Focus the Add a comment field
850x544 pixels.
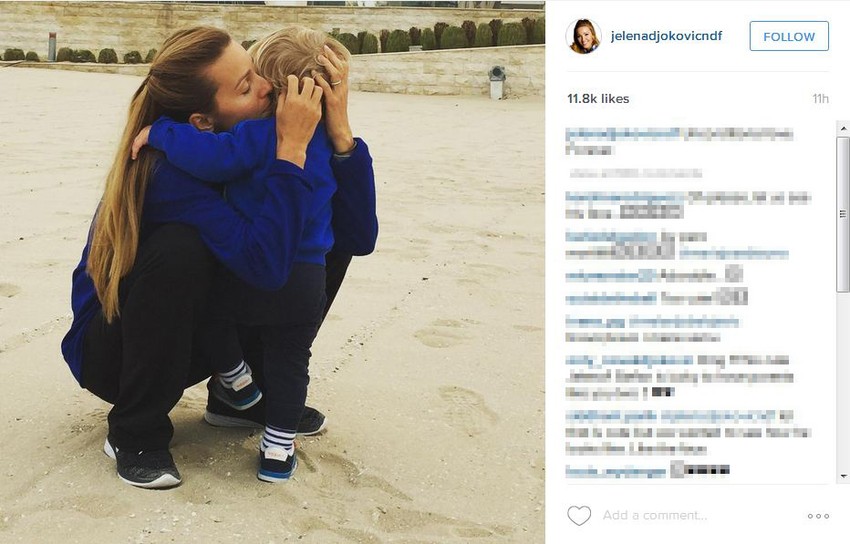699,515
